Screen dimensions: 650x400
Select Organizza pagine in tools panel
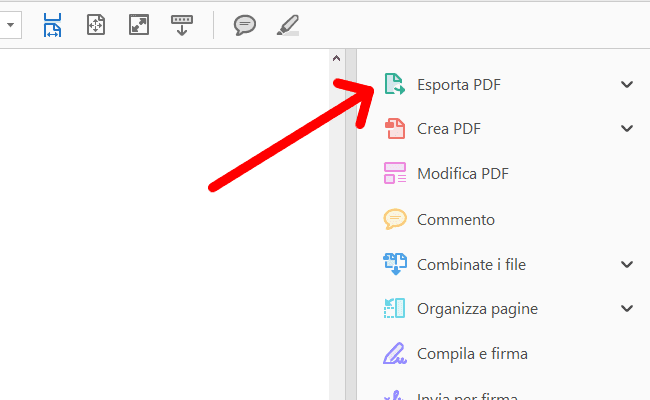(x=477, y=309)
